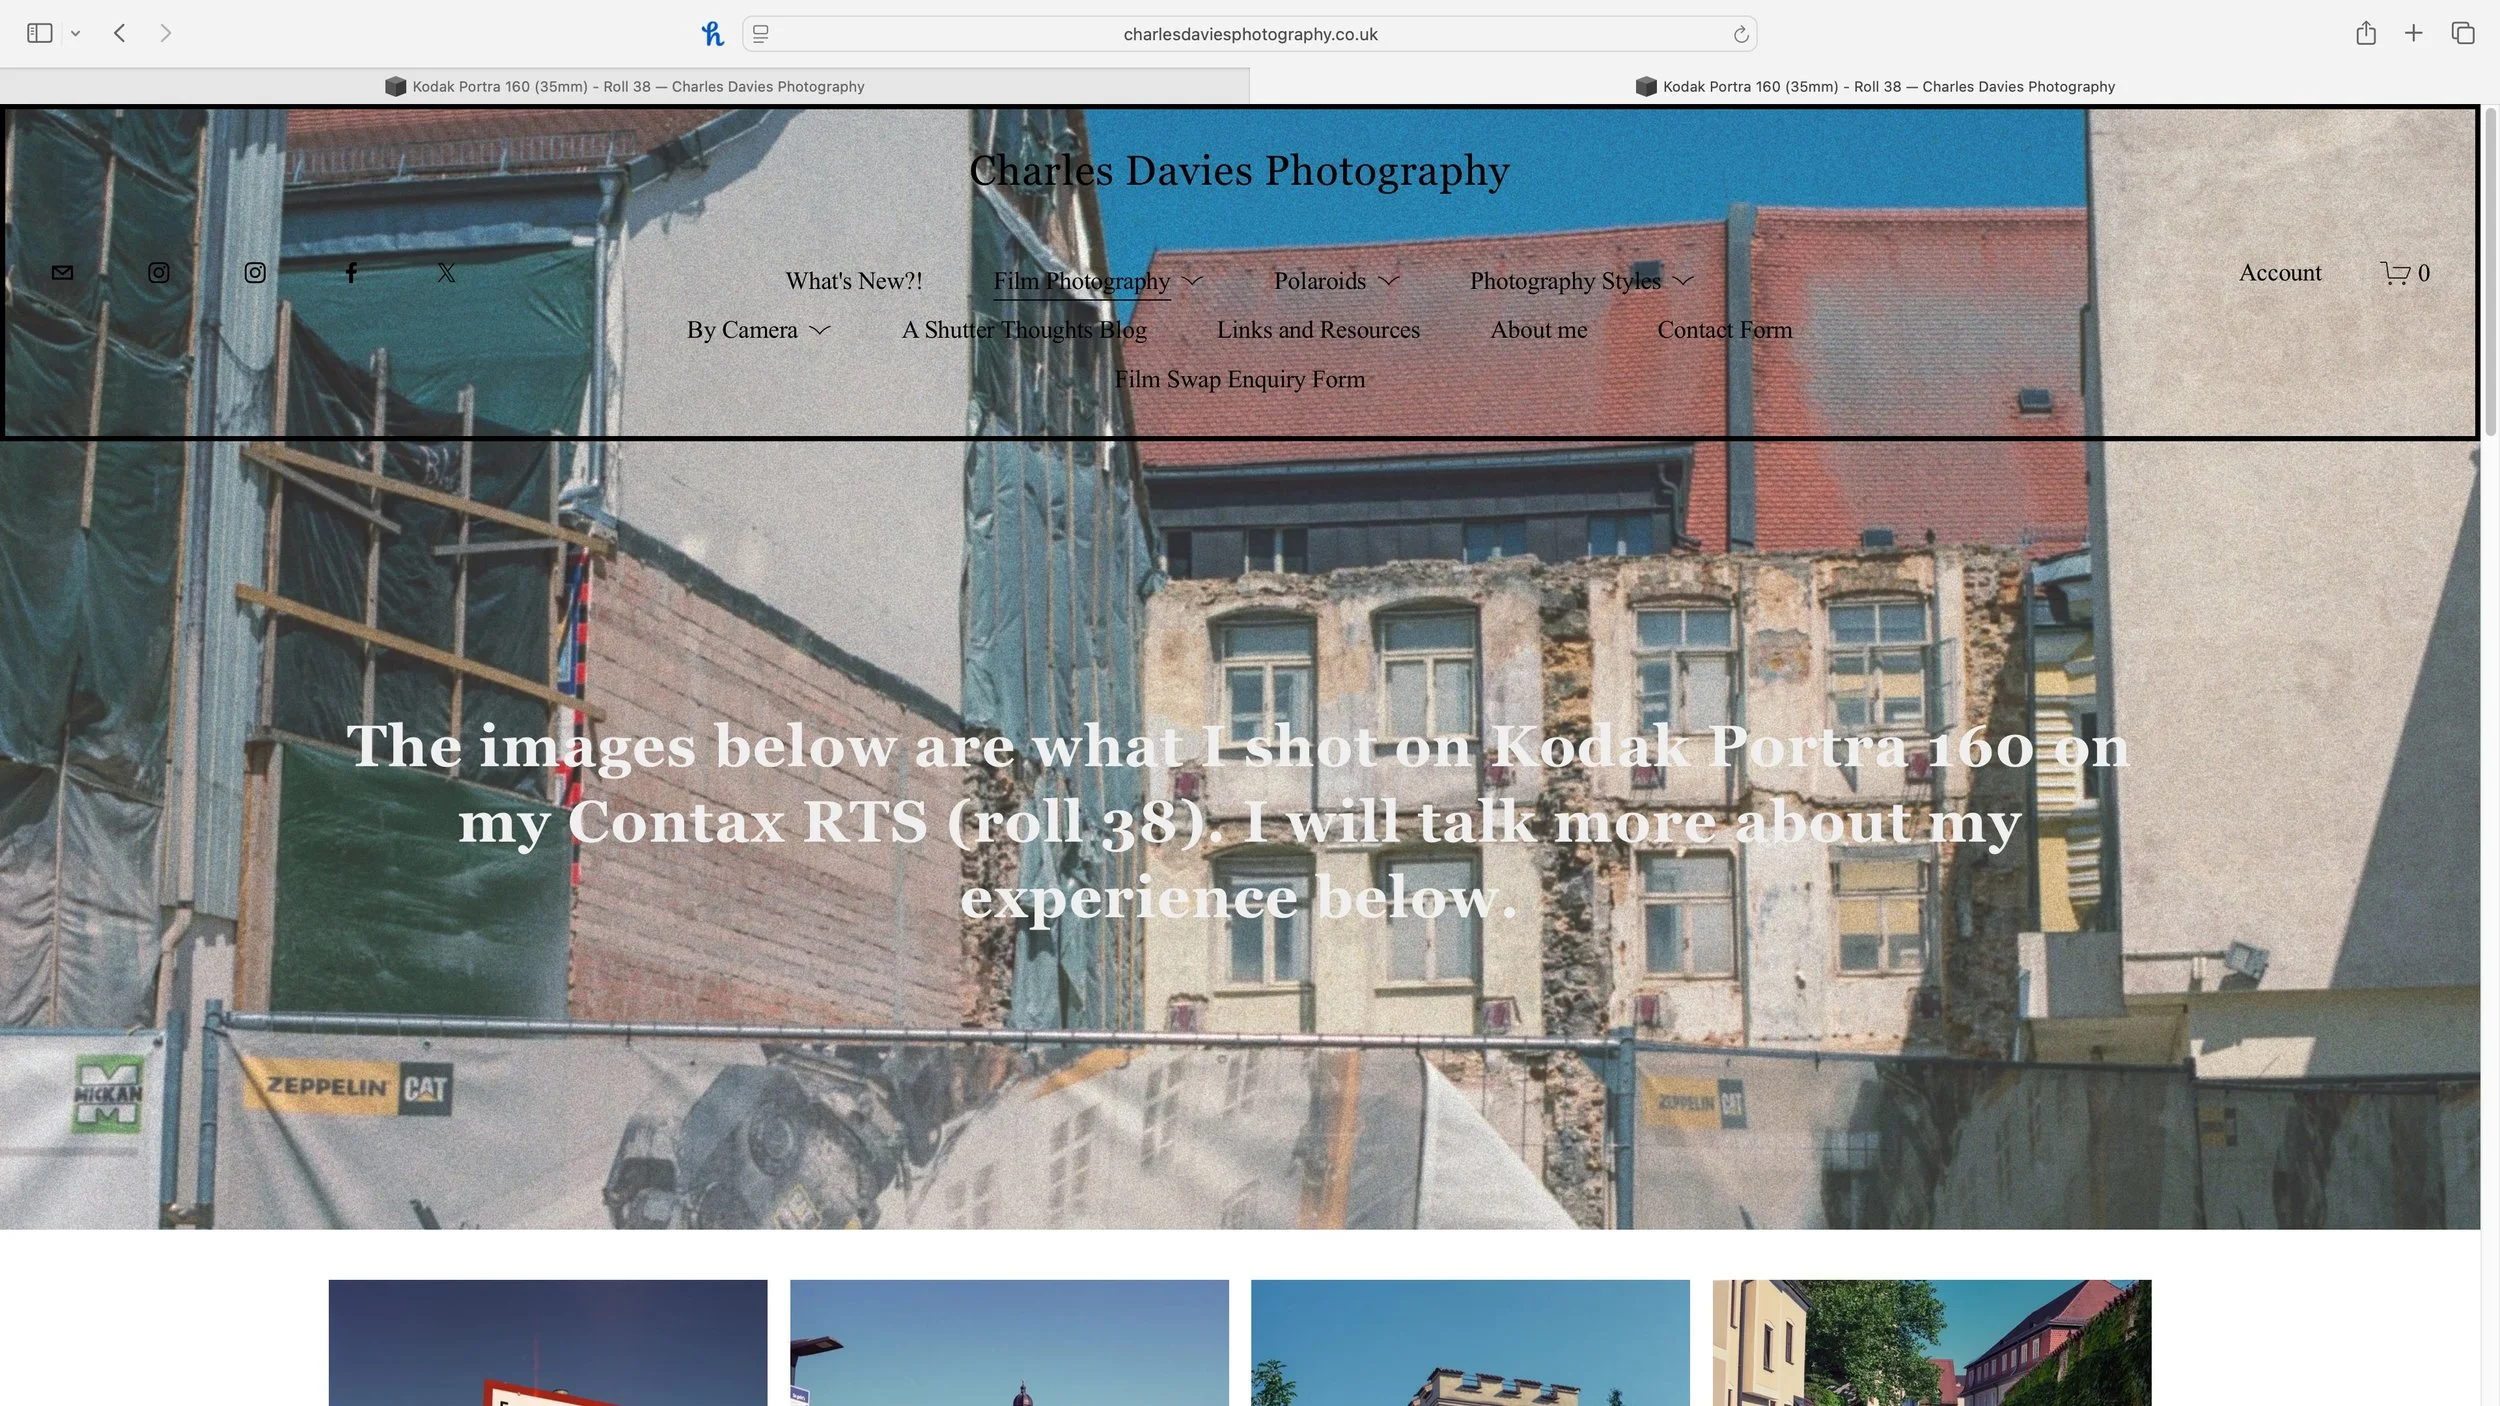Open a new tab with plus icon
The width and height of the screenshot is (2500, 1406).
2413,34
